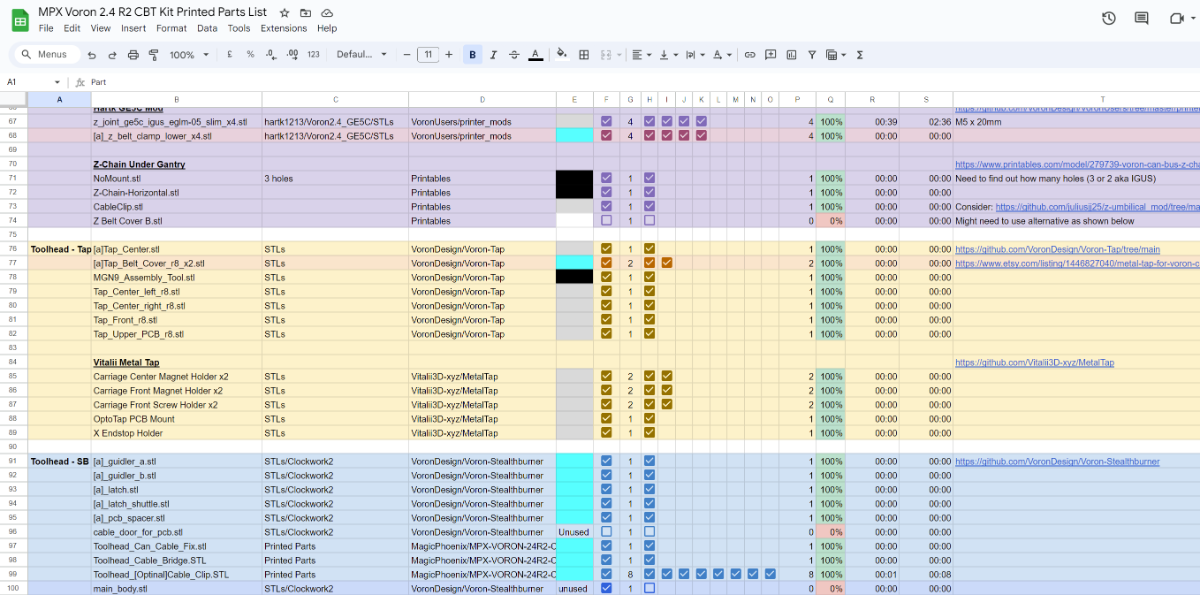1200x595 pixels.
Task: Click the Undo arrow in toolbar
Action: click(x=91, y=55)
